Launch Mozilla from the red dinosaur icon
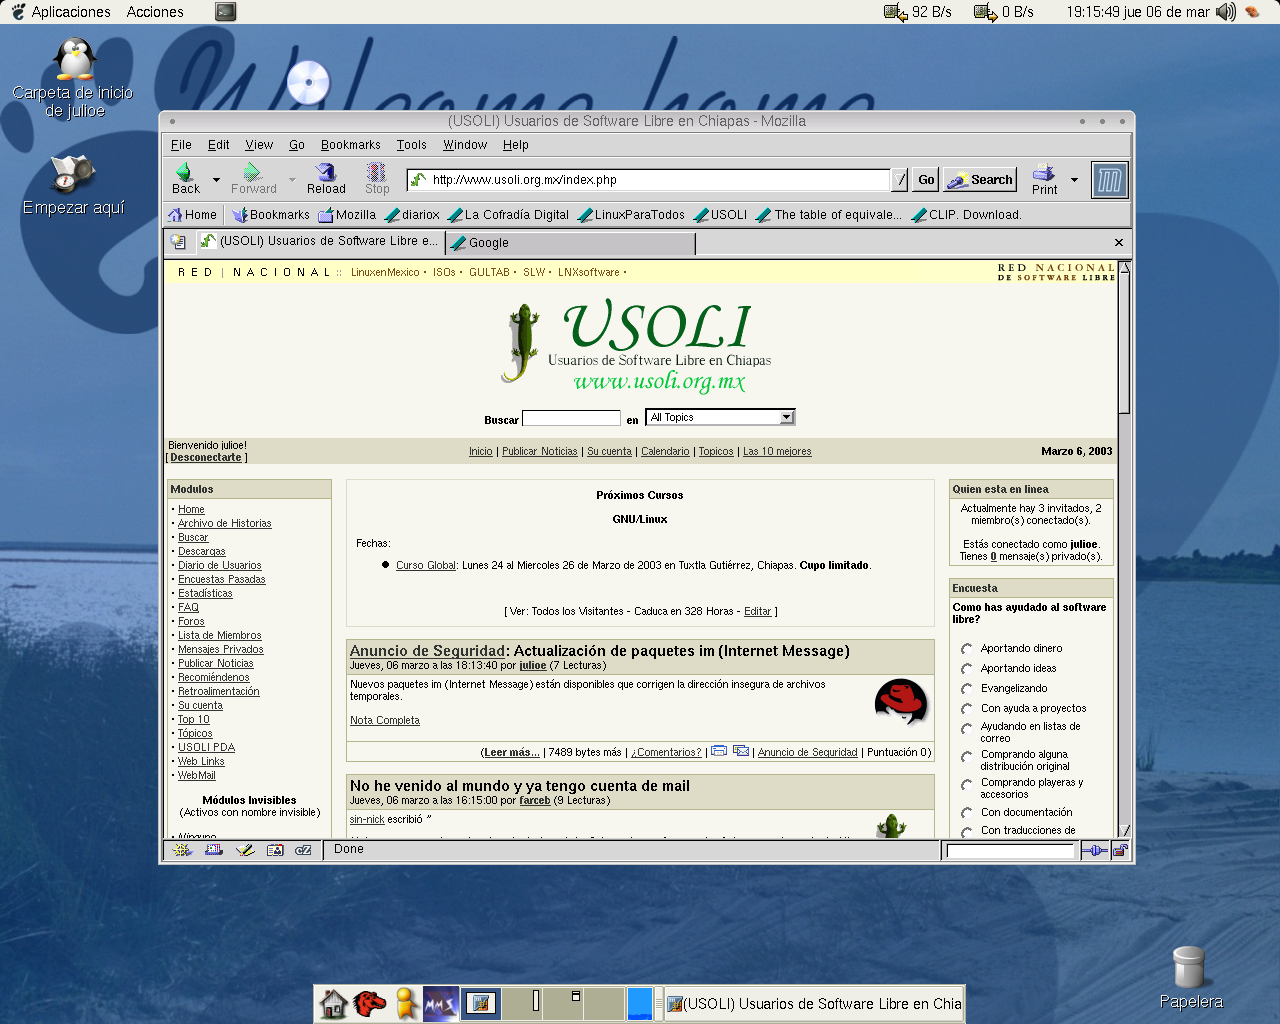Viewport: 1280px width, 1024px height. (369, 1004)
